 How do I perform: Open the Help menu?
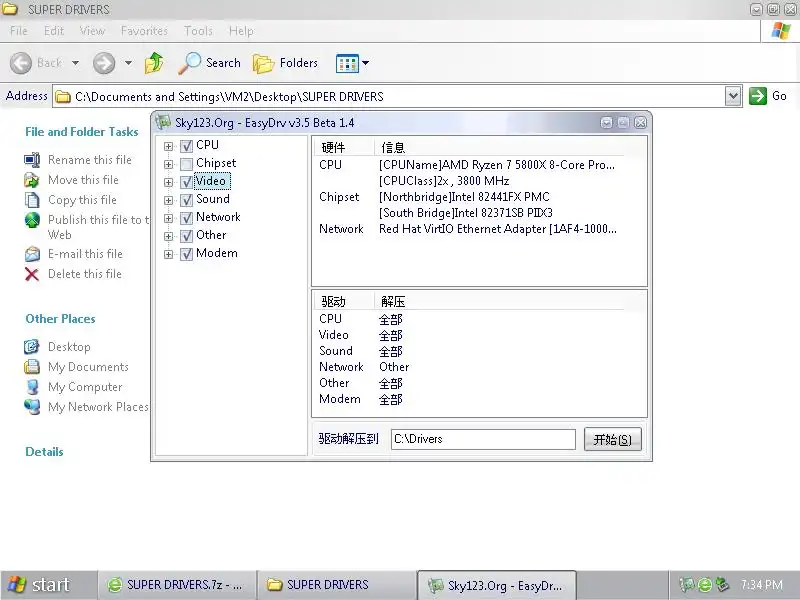pyautogui.click(x=241, y=31)
